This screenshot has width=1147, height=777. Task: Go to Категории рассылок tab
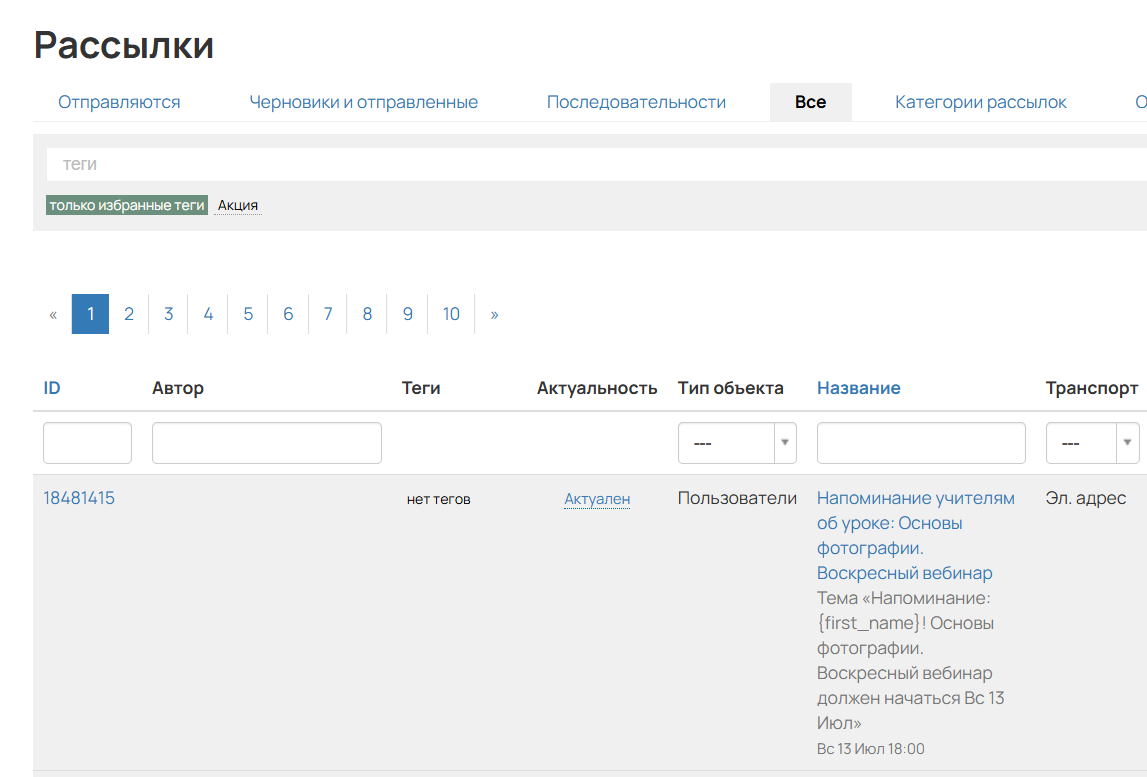(980, 102)
